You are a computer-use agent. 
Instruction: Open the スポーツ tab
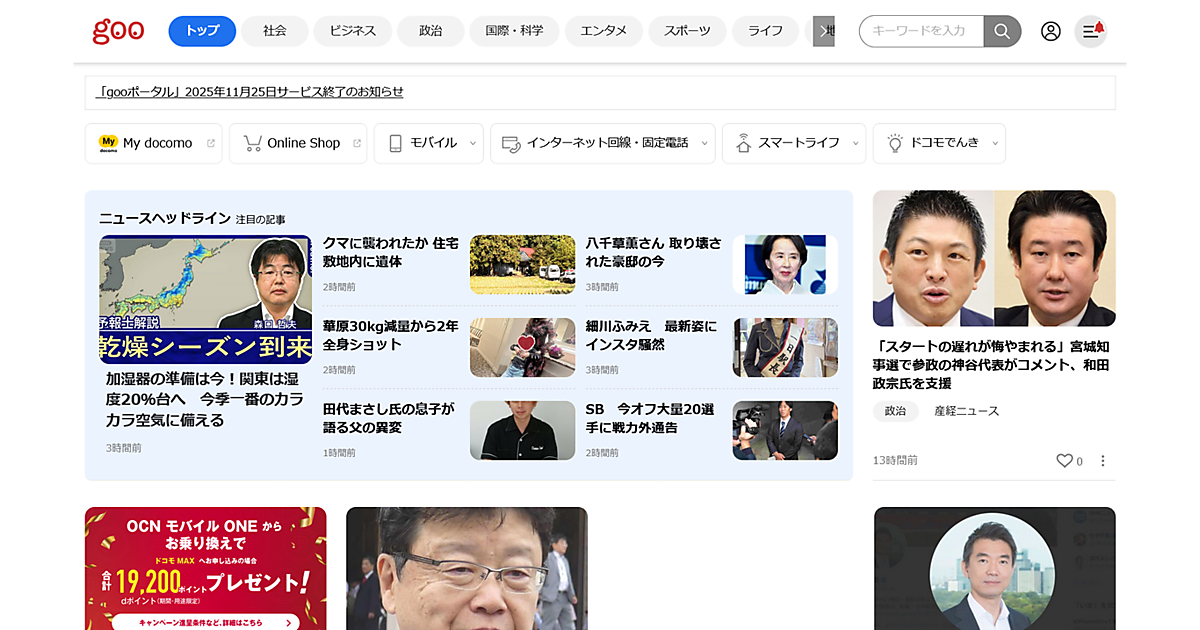click(688, 31)
